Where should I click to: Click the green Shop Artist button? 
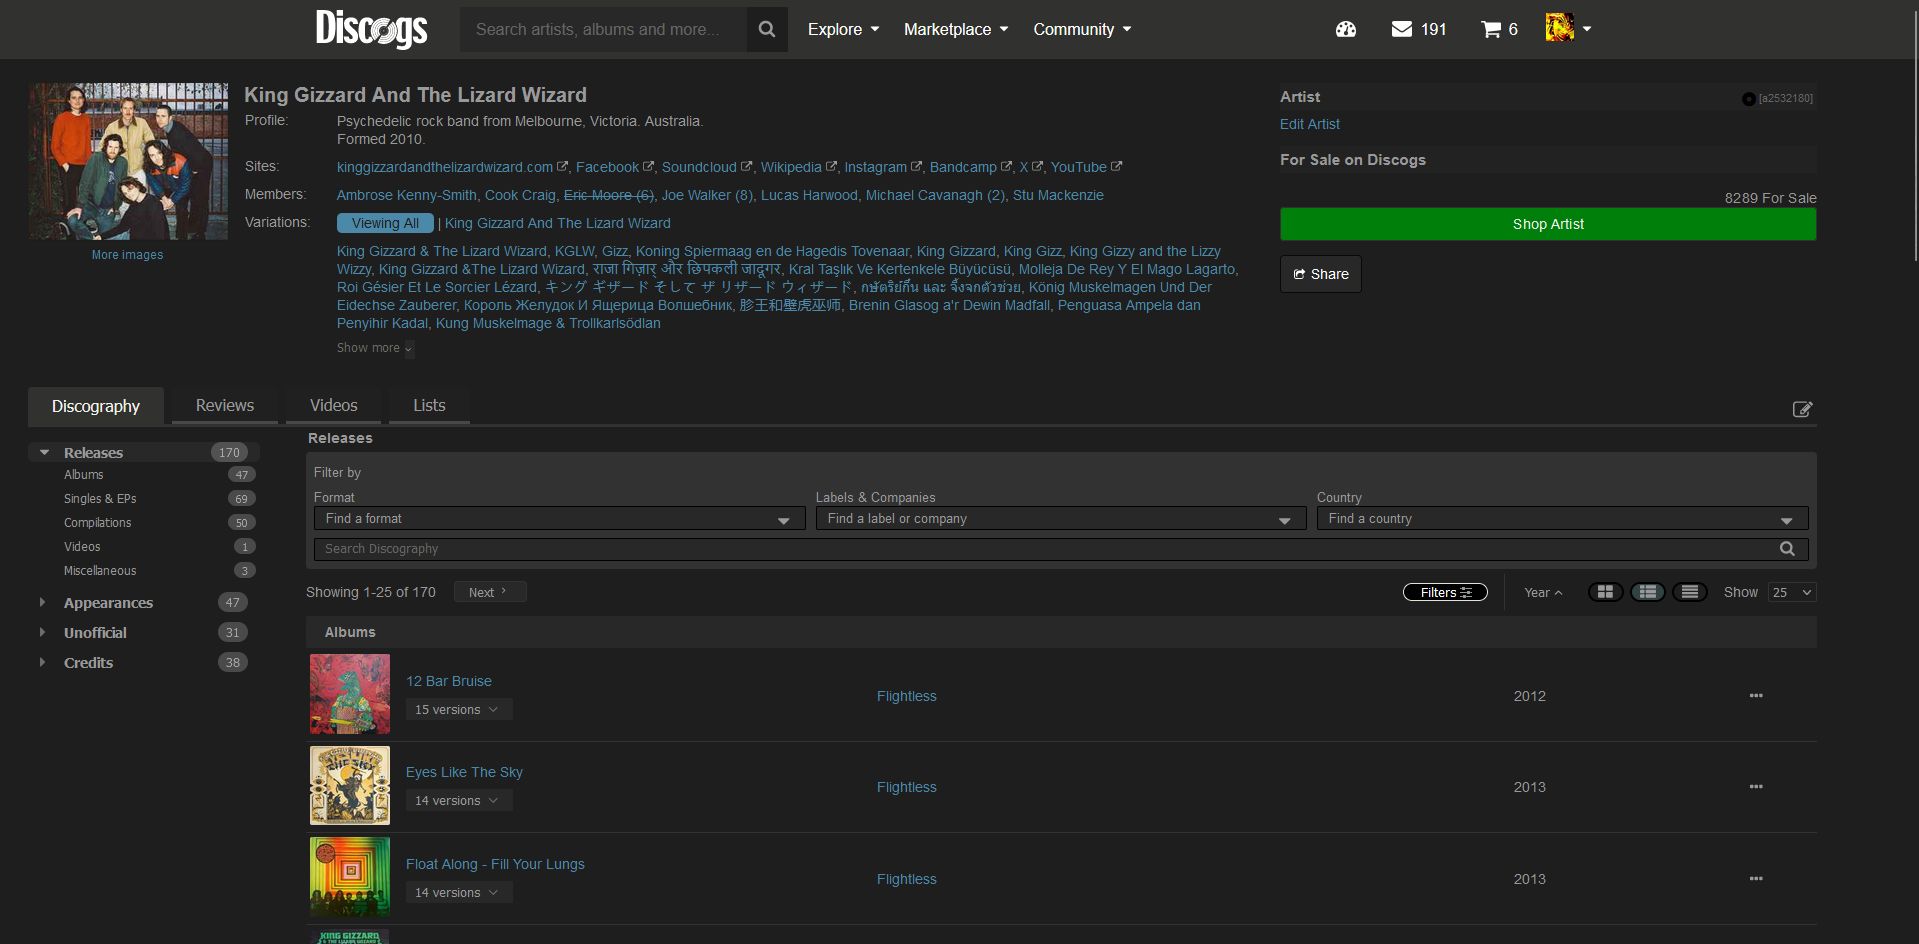click(x=1548, y=224)
